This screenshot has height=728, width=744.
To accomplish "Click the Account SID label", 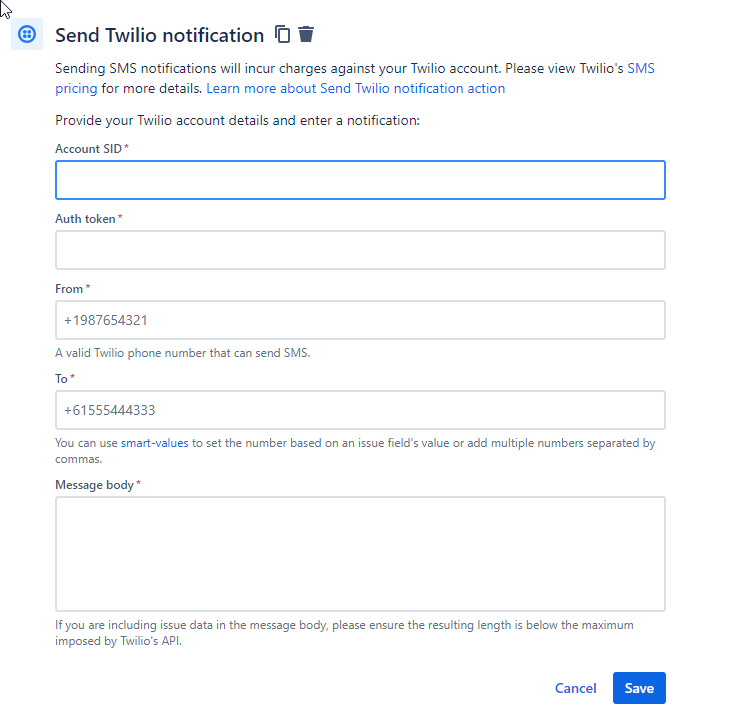I will pyautogui.click(x=89, y=149).
